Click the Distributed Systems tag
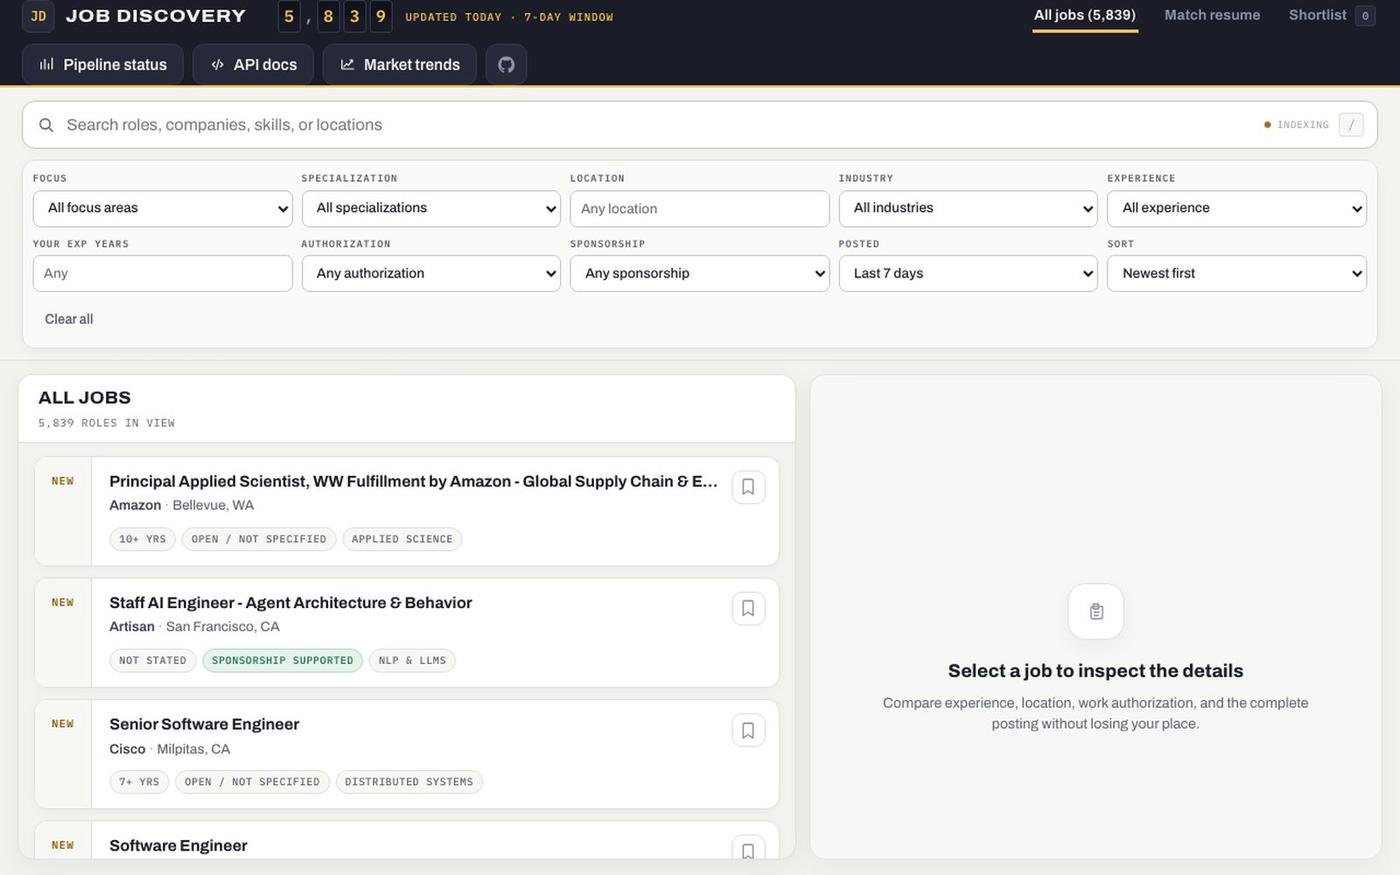Viewport: 1400px width, 875px height. [x=409, y=782]
